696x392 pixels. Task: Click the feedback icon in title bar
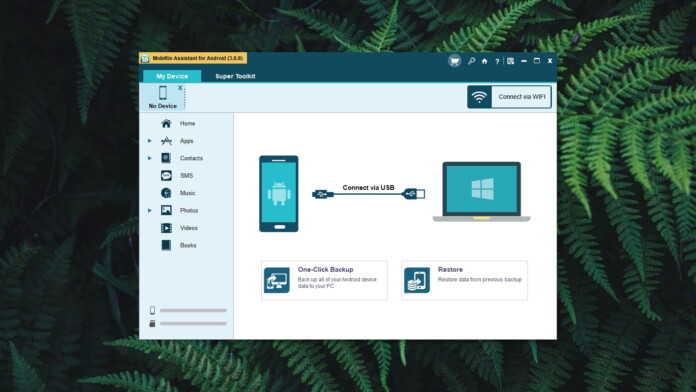[x=510, y=61]
